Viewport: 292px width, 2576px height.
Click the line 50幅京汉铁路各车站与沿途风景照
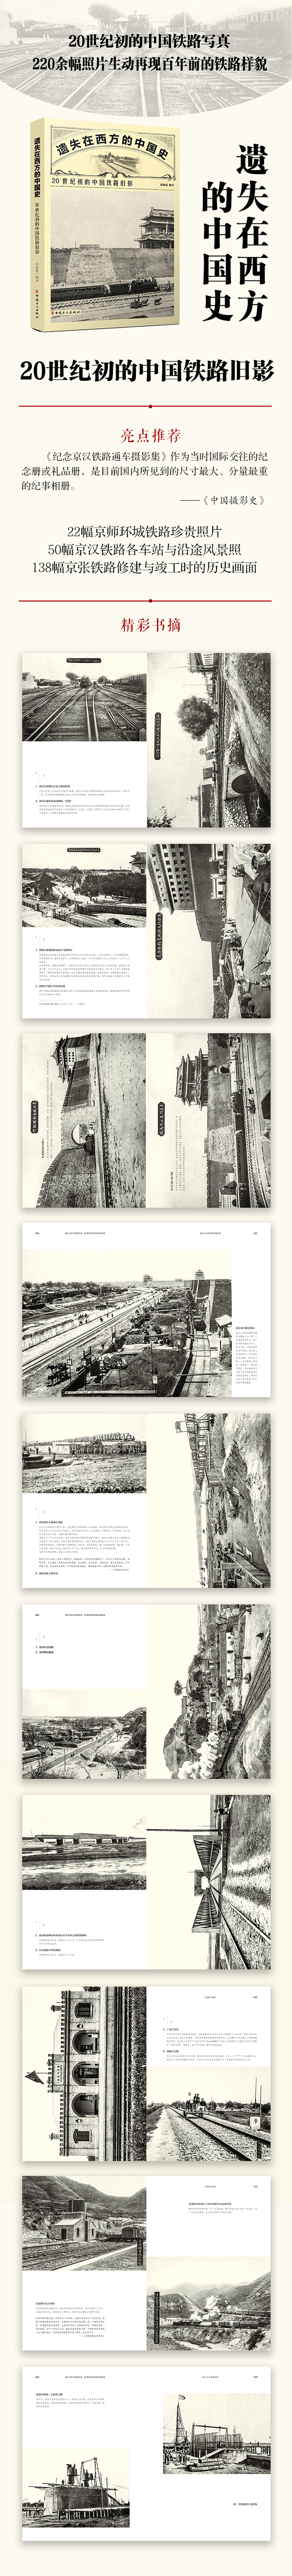[x=145, y=549]
